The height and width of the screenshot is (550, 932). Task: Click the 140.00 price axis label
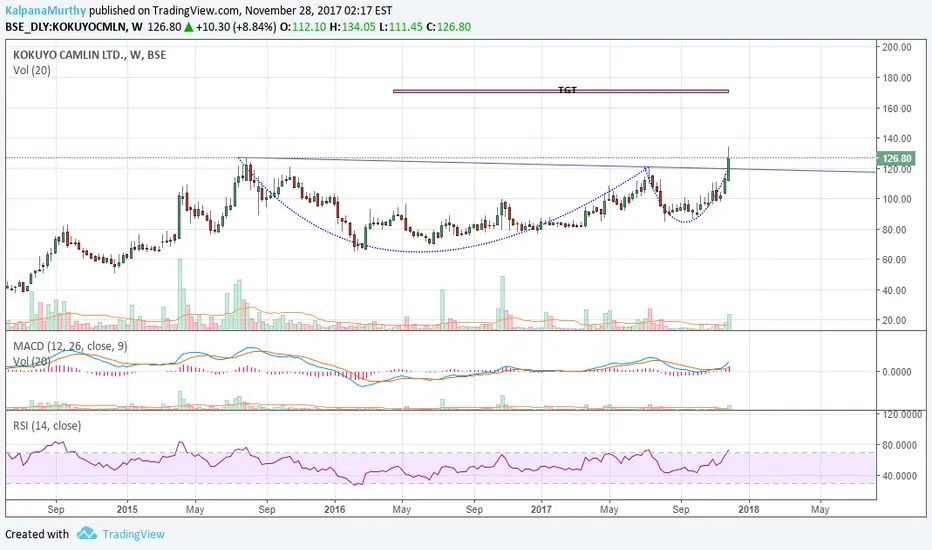(897, 139)
